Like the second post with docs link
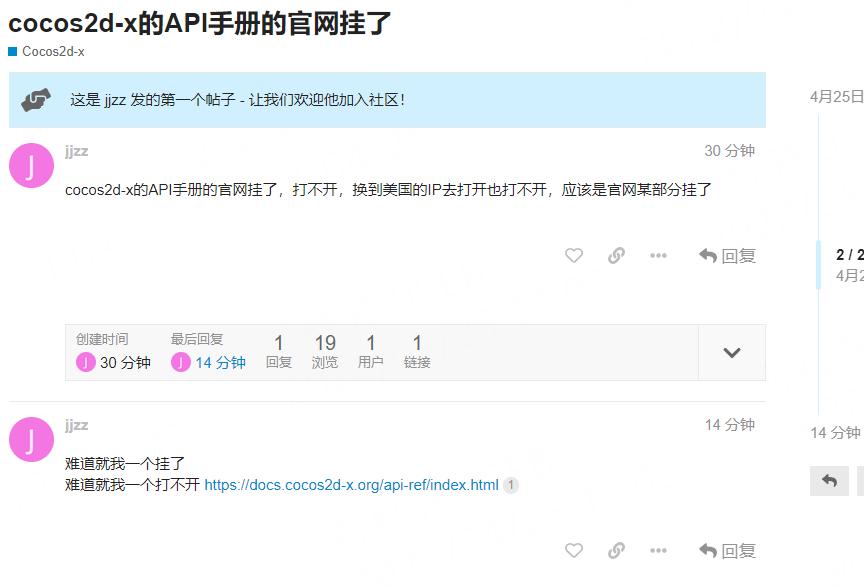The width and height of the screenshot is (864, 587). tap(574, 551)
